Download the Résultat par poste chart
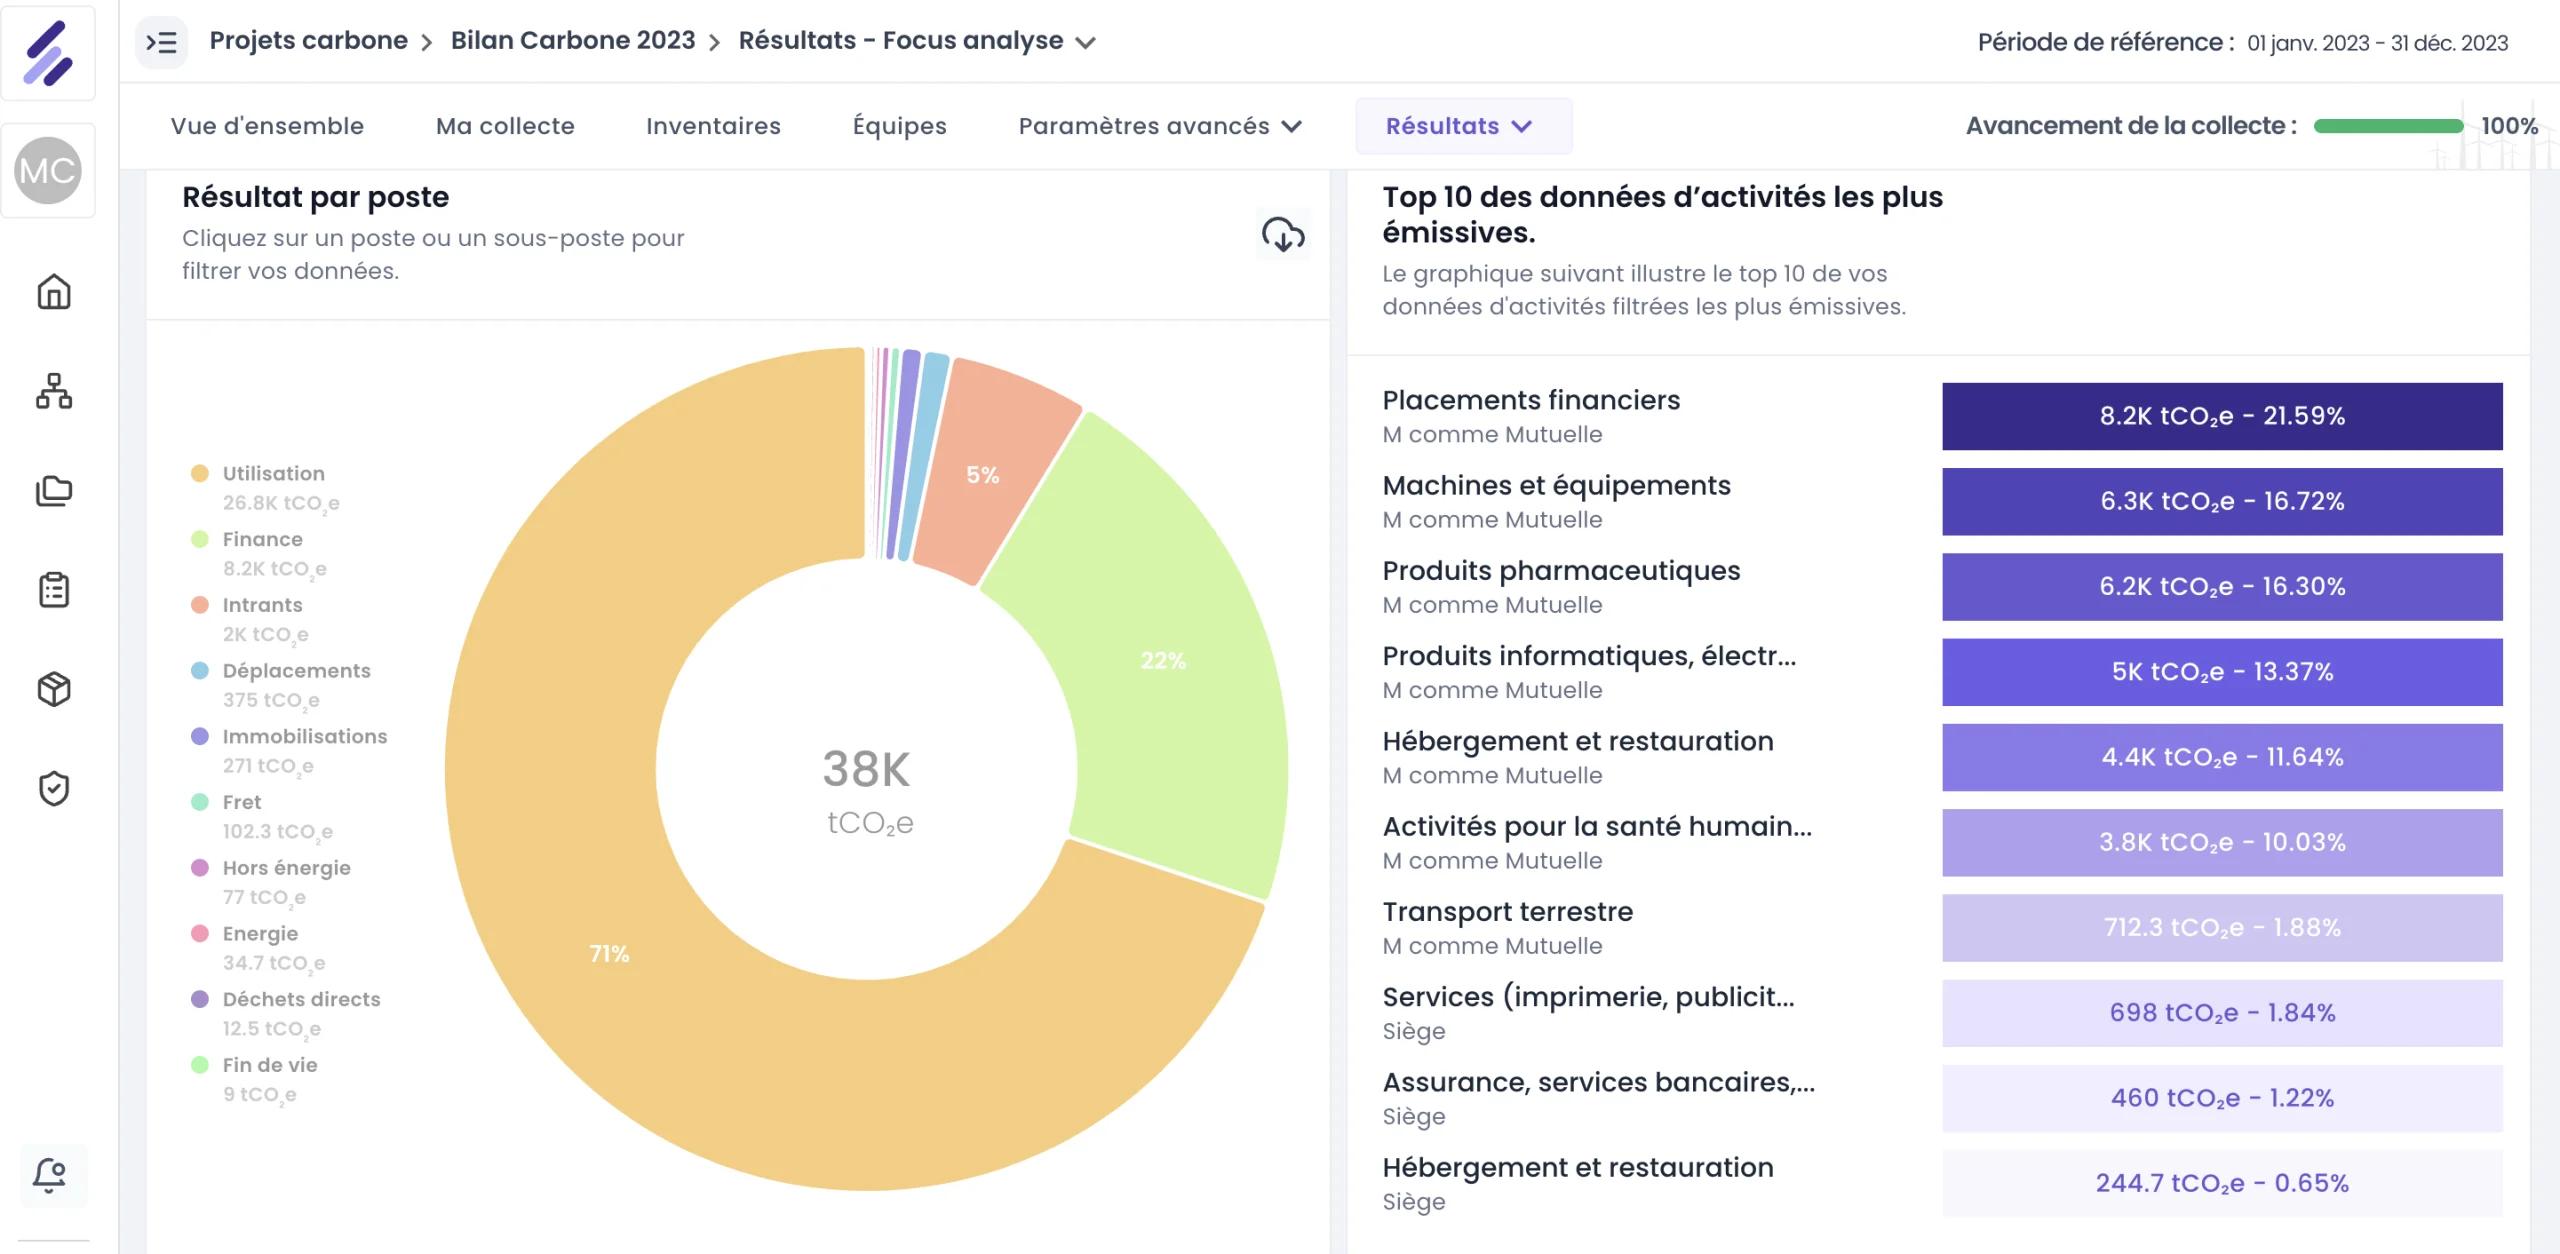This screenshot has width=2560, height=1254. (1283, 235)
